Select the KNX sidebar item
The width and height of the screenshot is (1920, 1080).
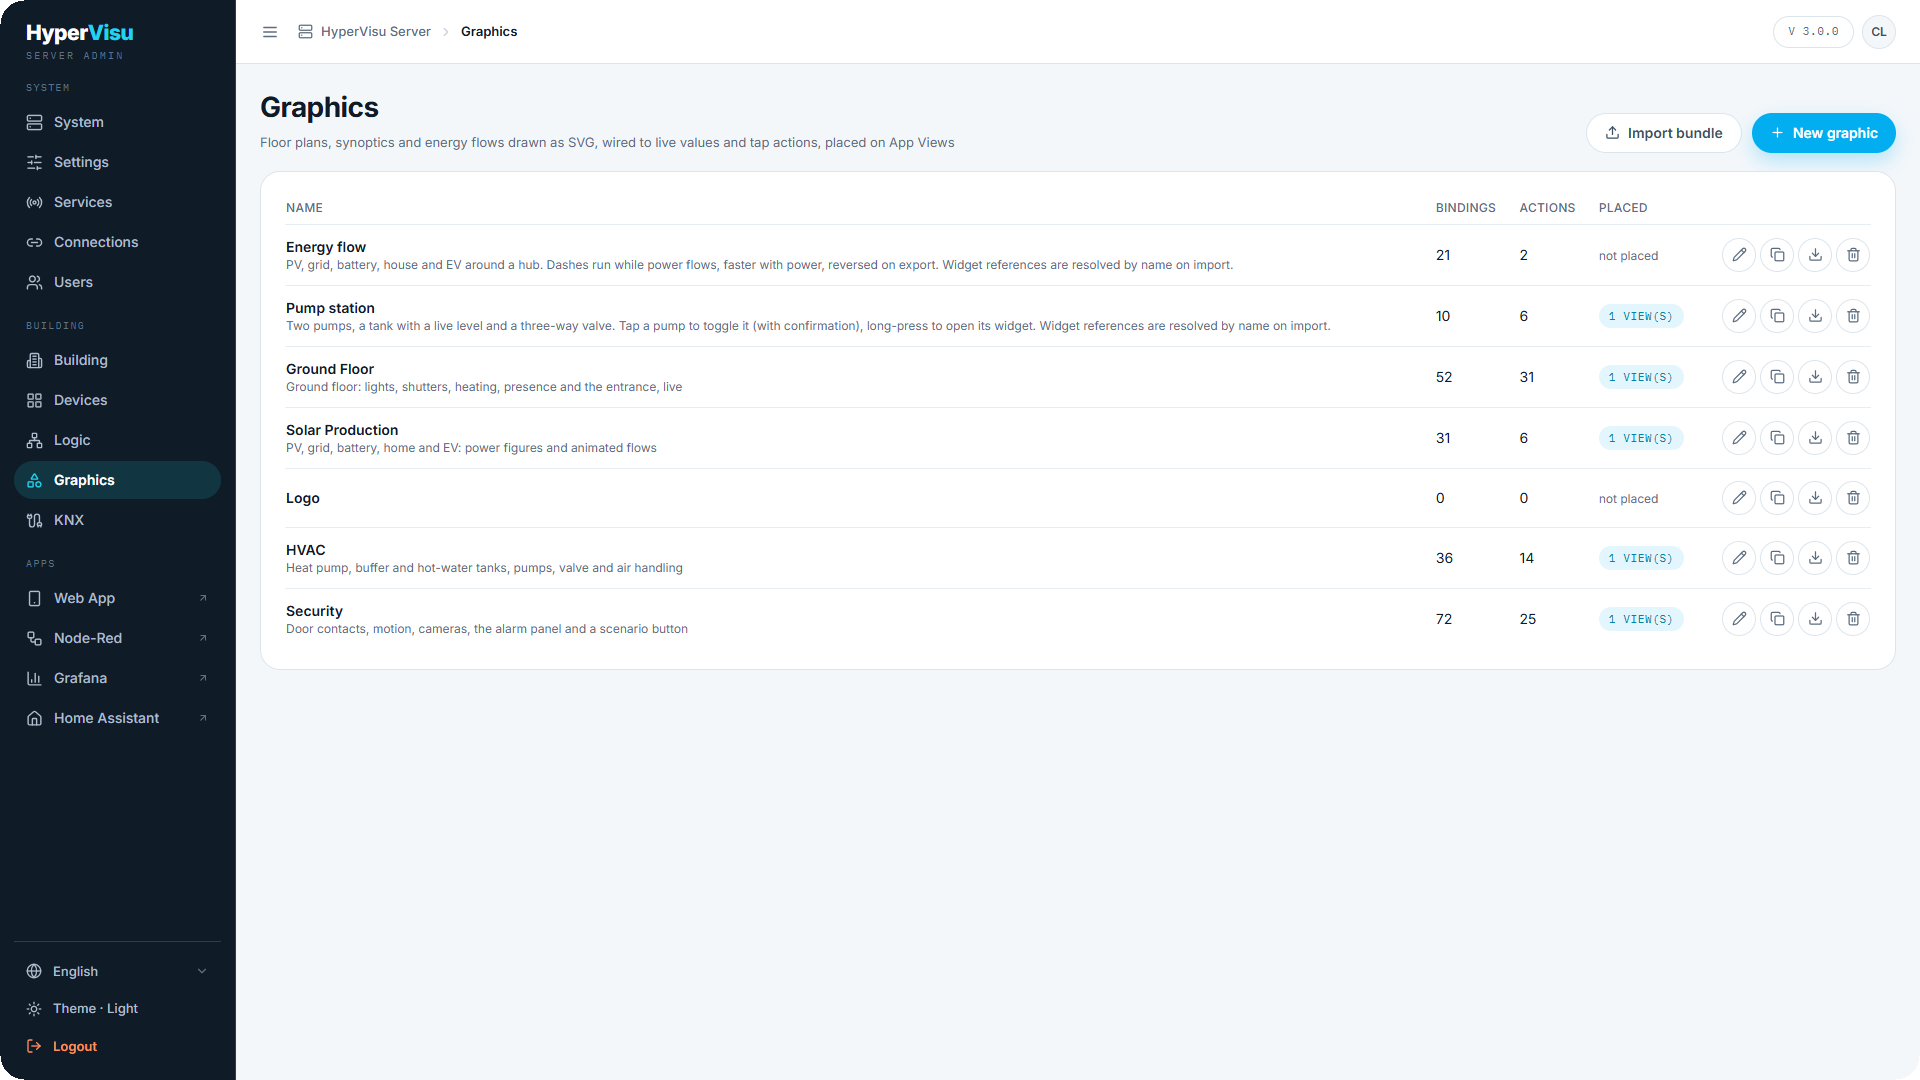(118, 520)
